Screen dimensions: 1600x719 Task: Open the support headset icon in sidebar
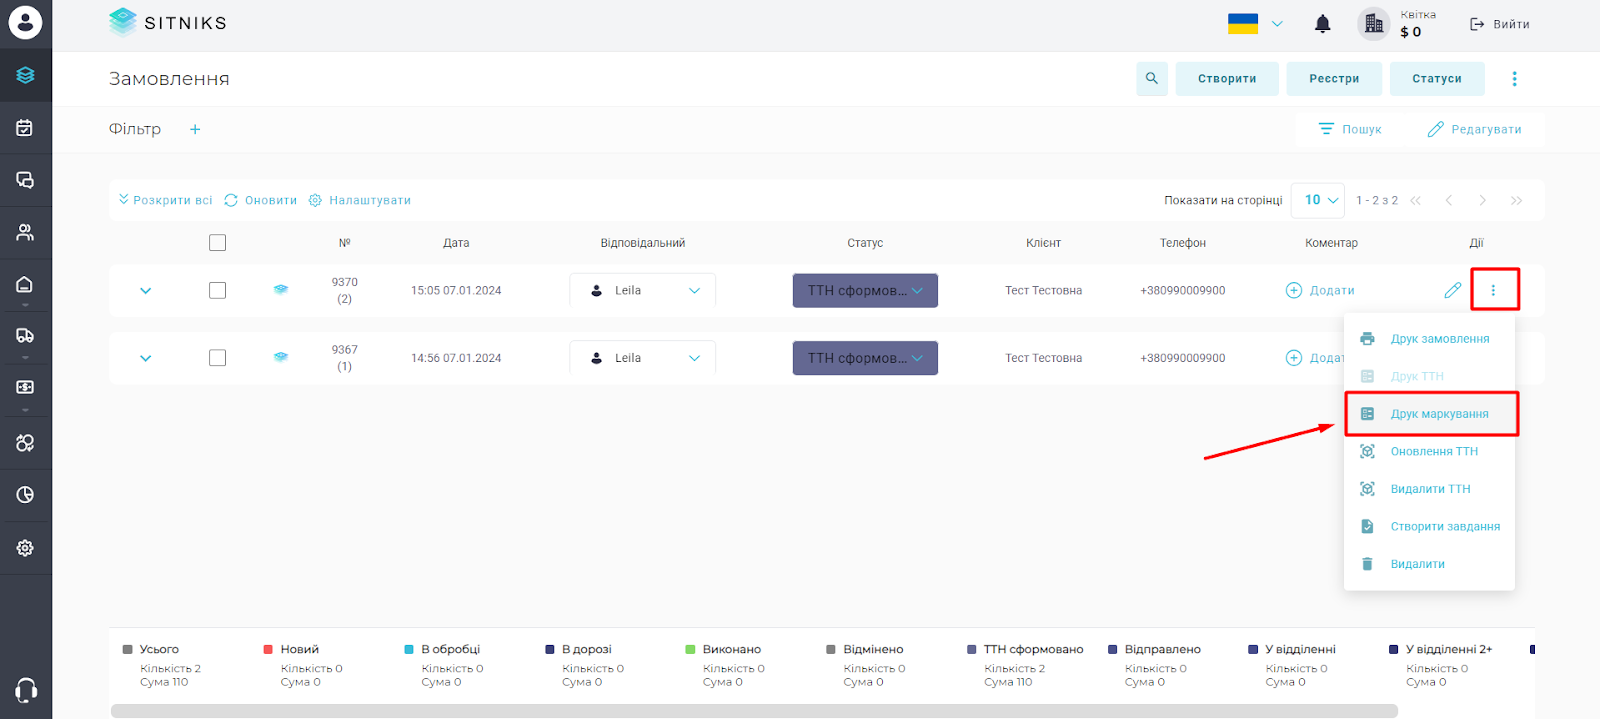coord(26,690)
